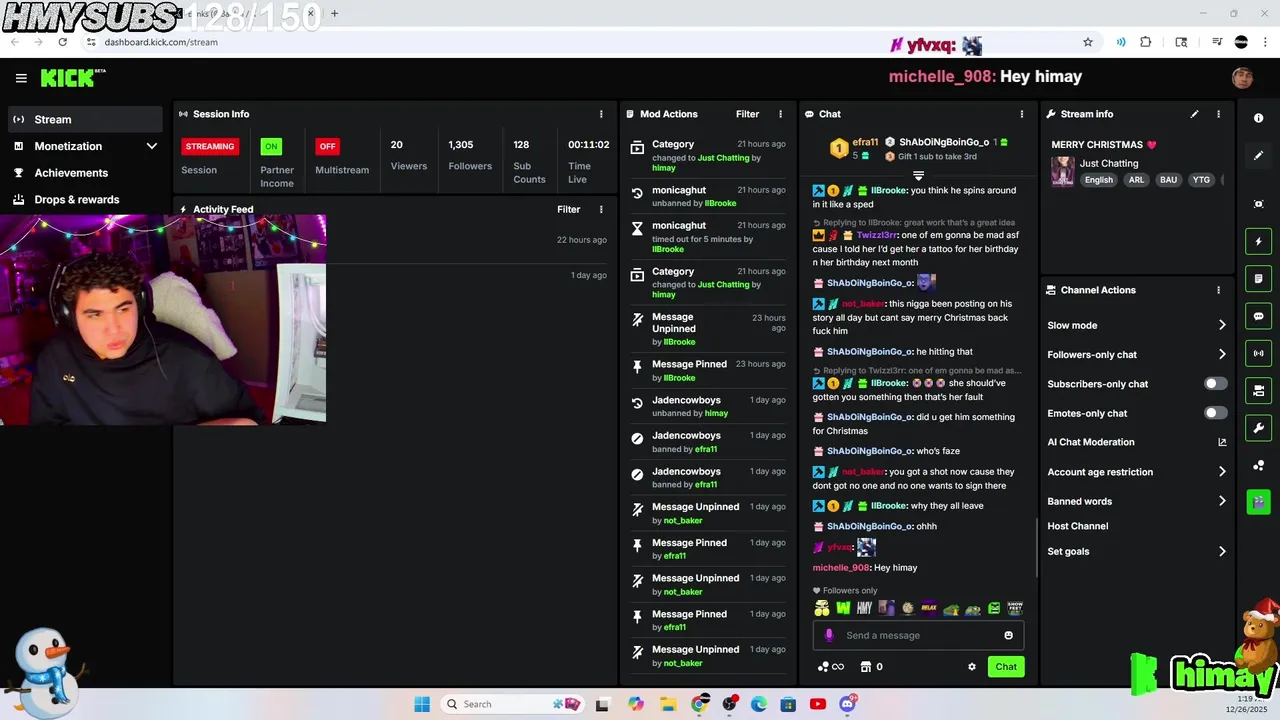Open Stream info three-dot menu
Screen dimensions: 1280x720
pos(1218,114)
